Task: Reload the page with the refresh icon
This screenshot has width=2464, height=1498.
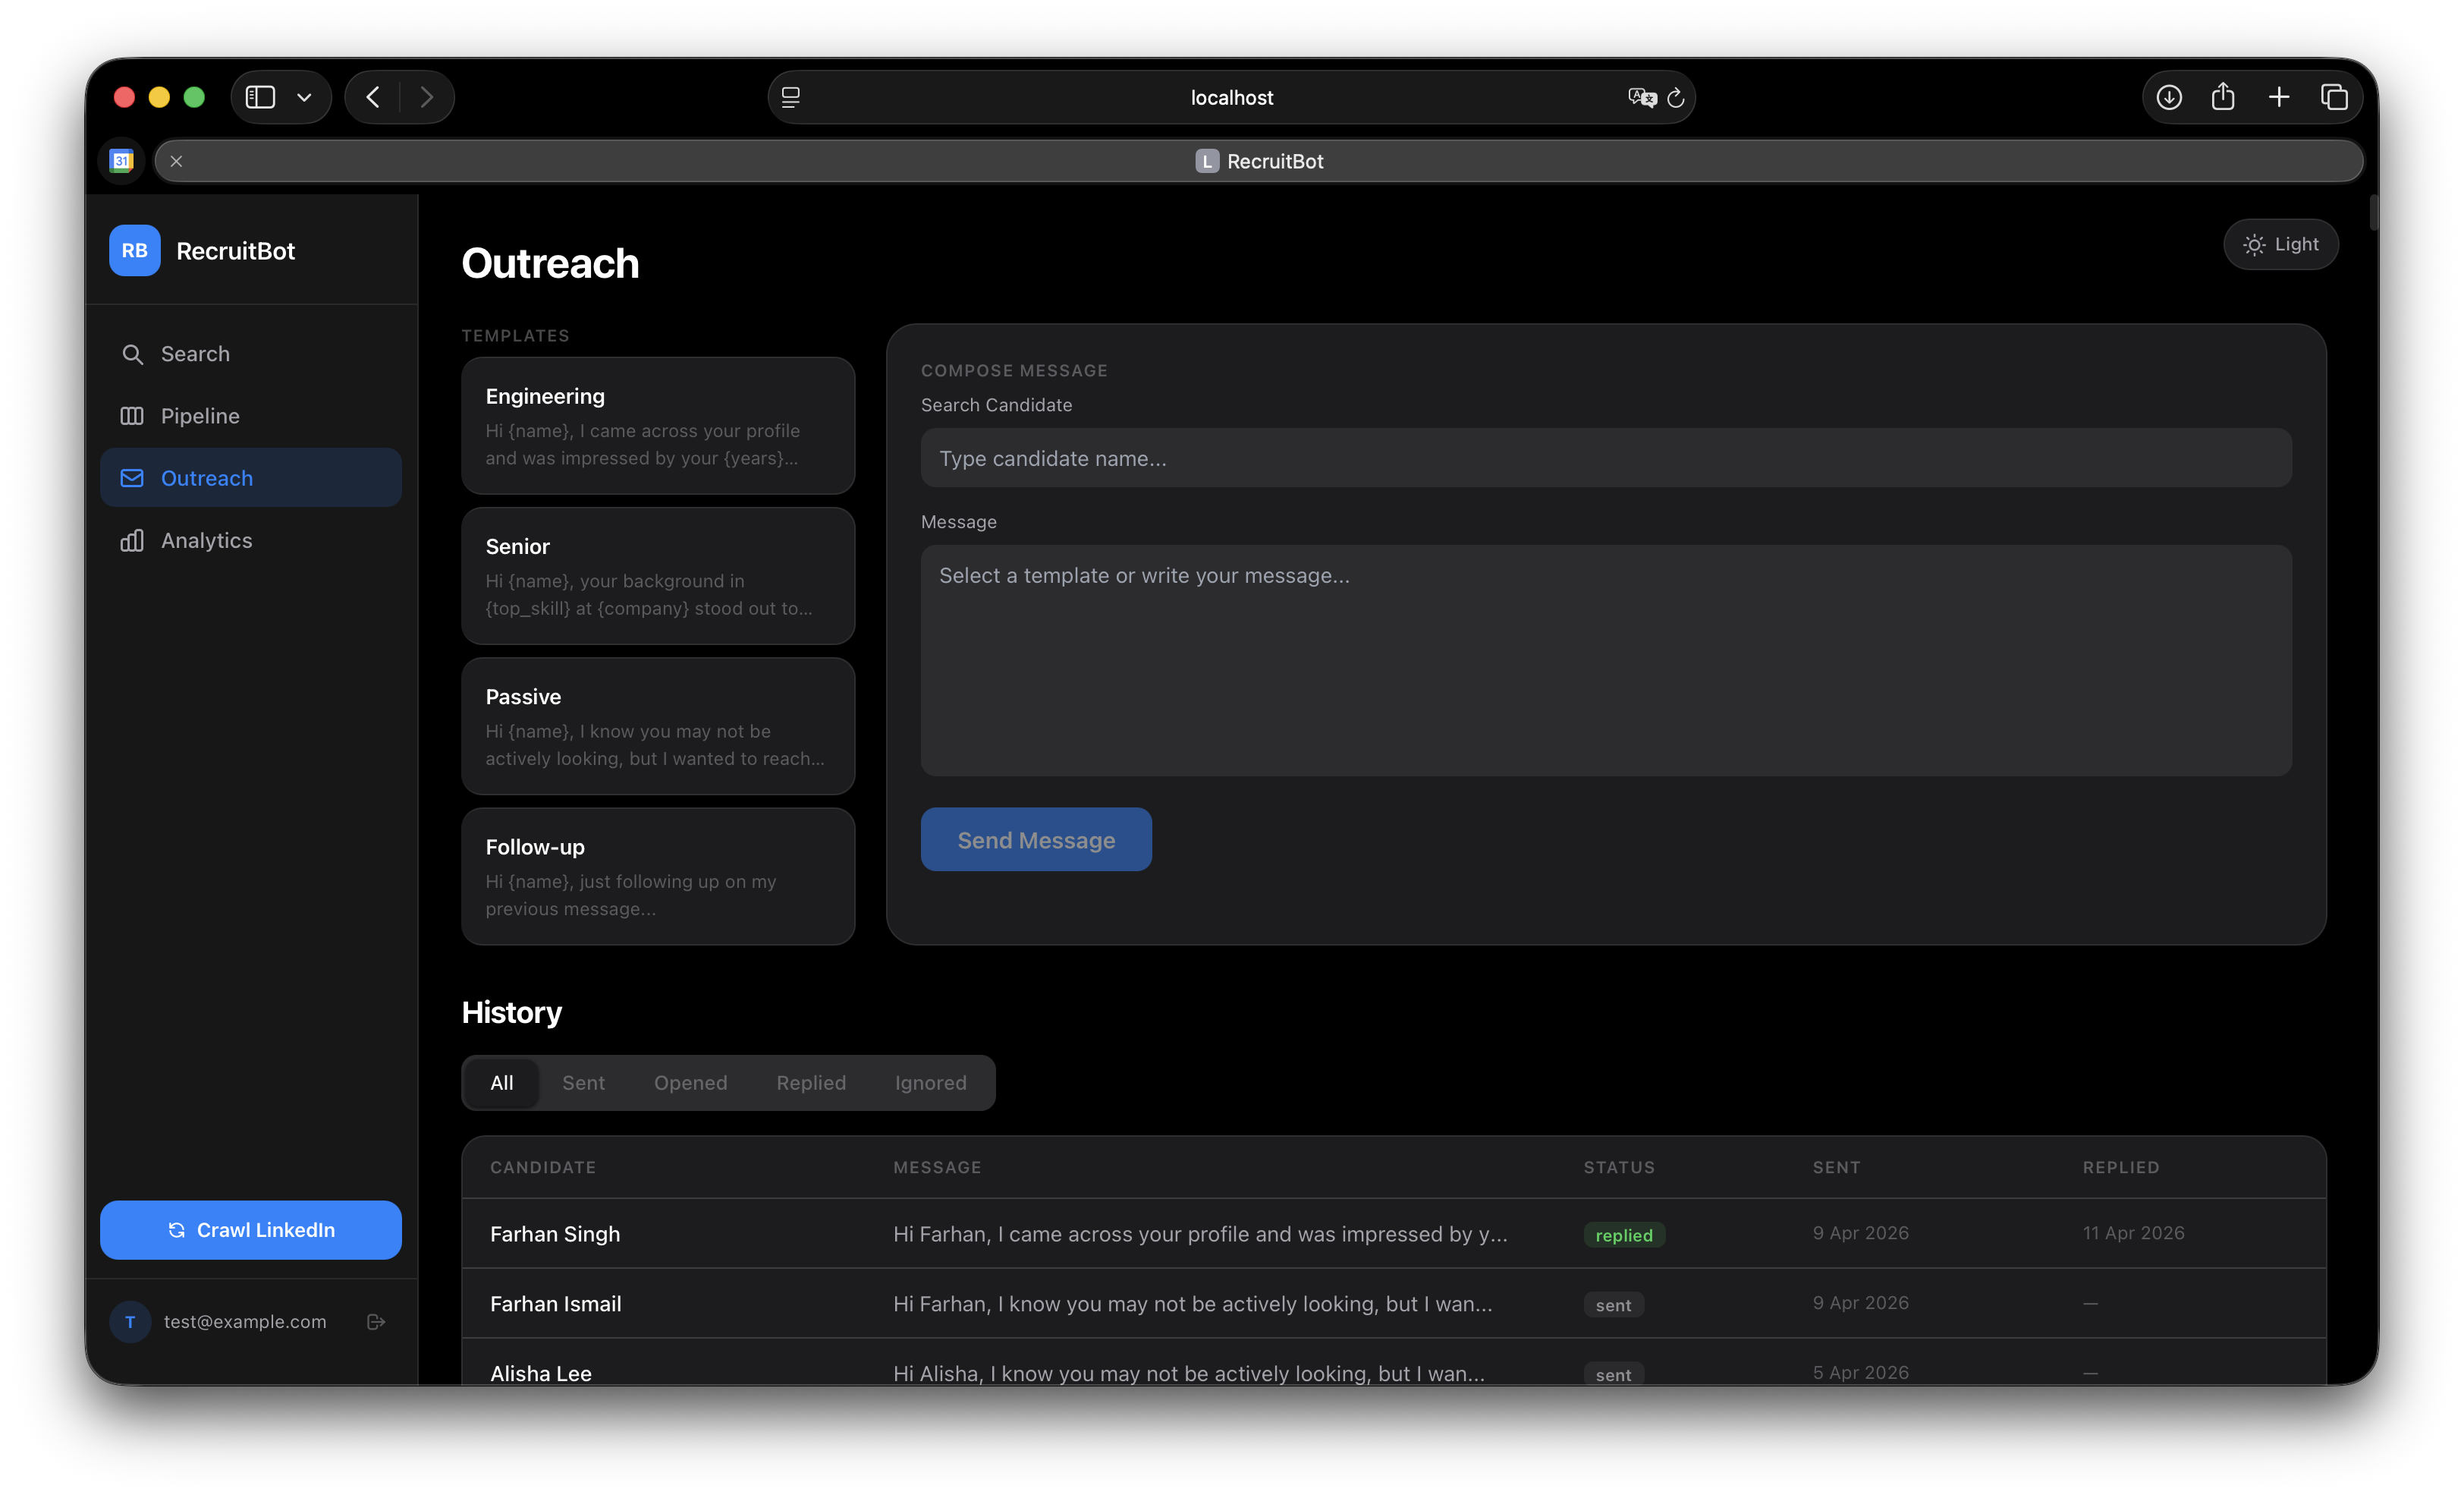Action: click(1676, 98)
